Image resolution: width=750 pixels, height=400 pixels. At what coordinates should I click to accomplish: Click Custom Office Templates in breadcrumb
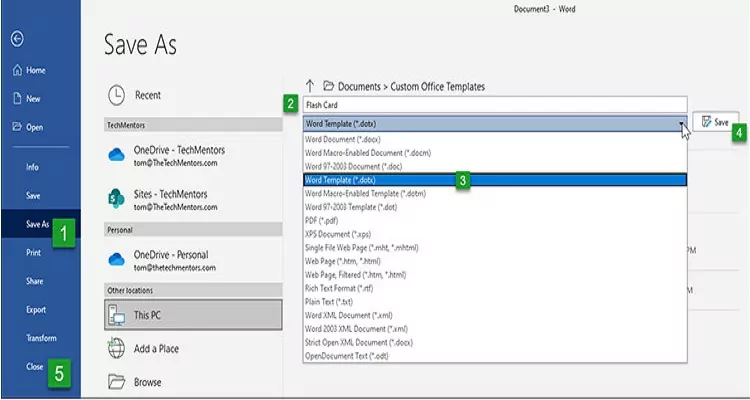click(438, 87)
